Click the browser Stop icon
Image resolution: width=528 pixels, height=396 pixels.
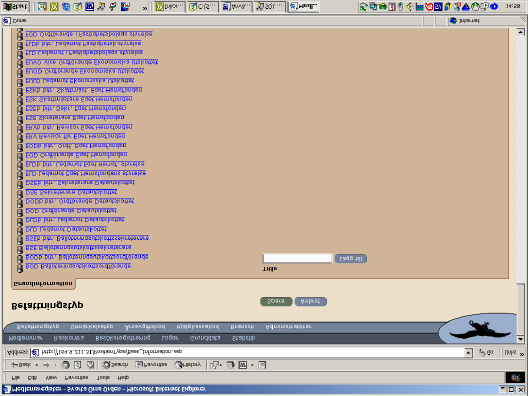pos(66,365)
